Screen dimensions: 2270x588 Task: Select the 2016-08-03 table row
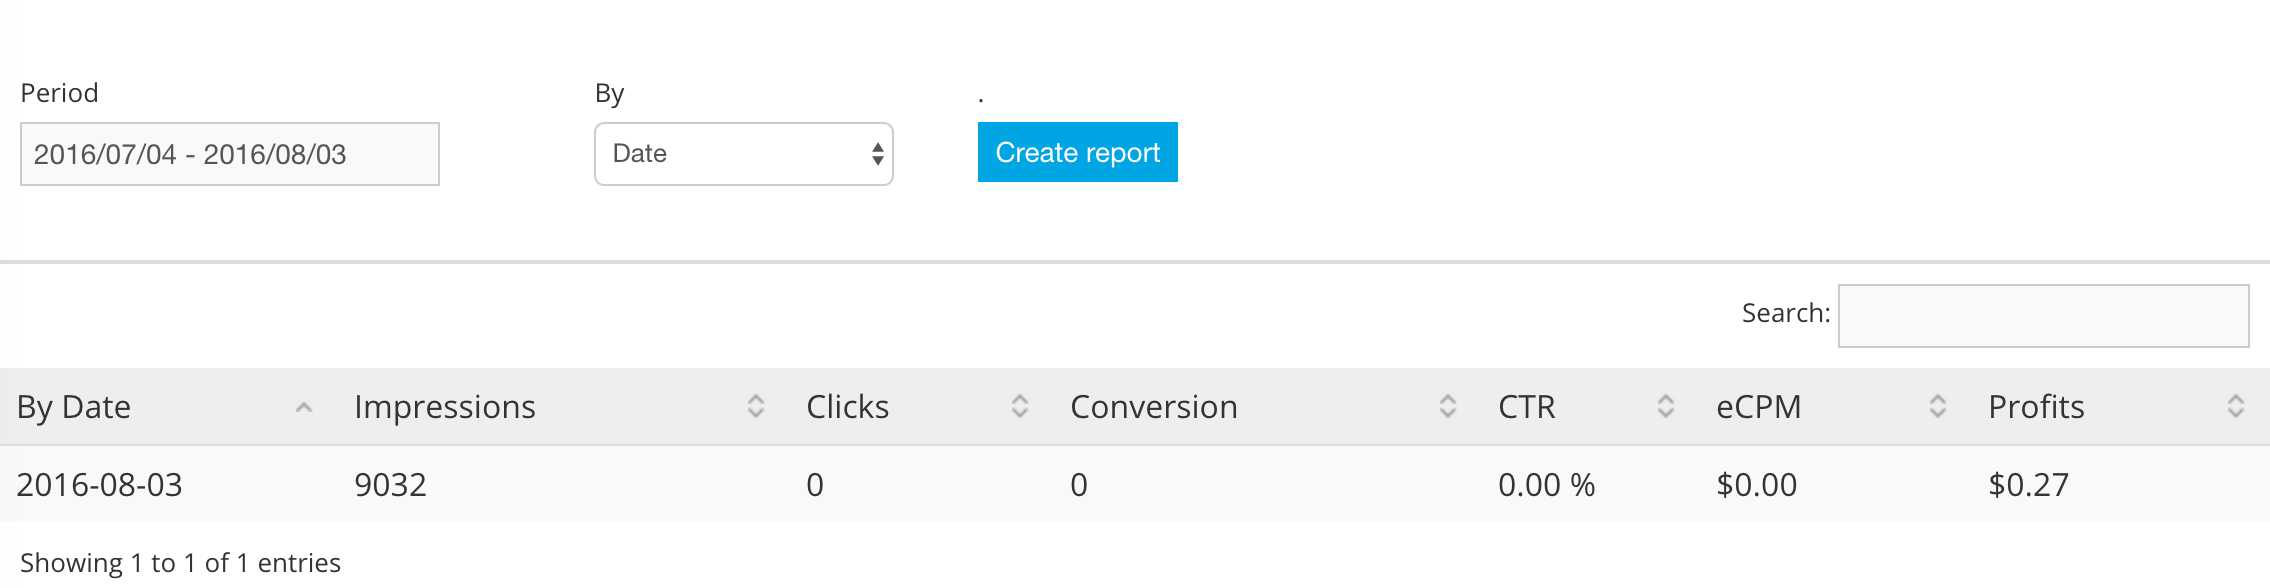(100, 485)
